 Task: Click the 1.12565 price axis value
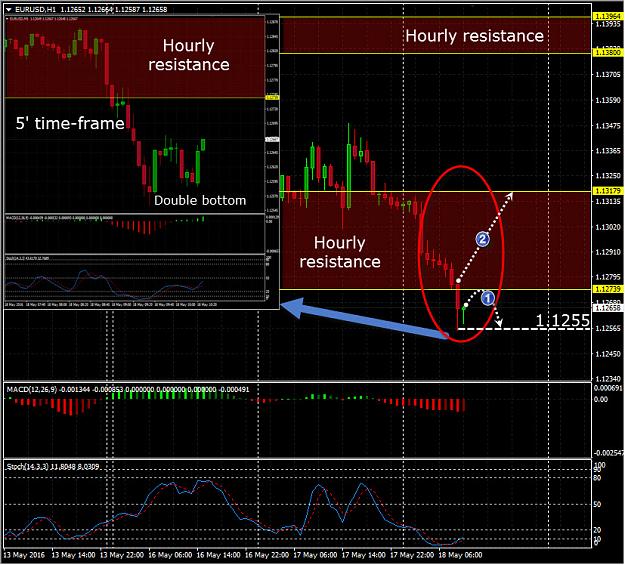pyautogui.click(x=608, y=328)
